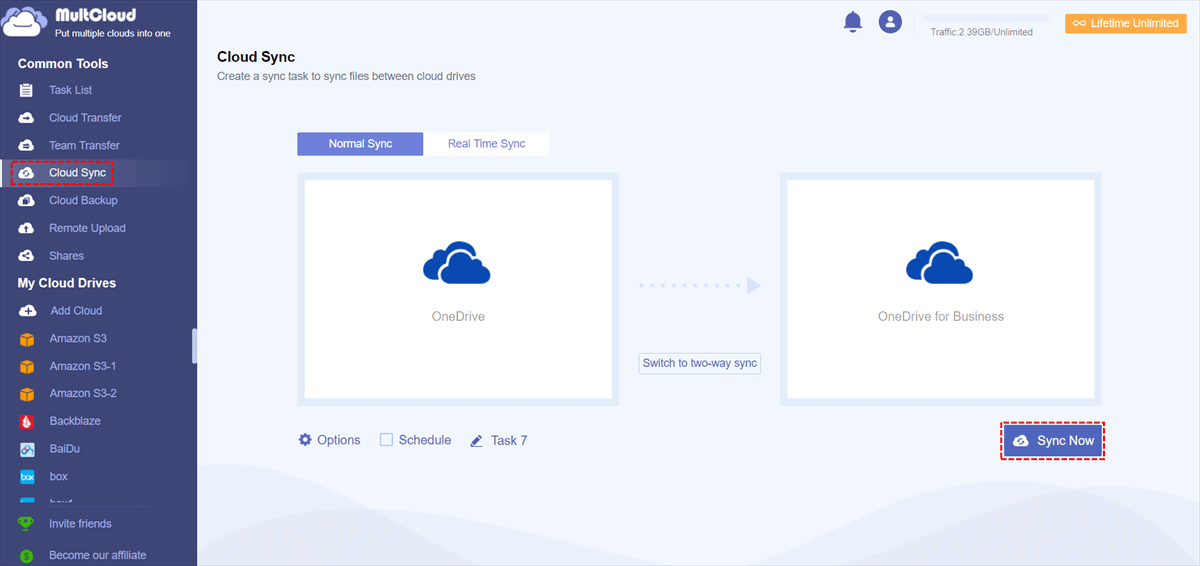Select the Normal Sync tab
Screen dimensions: 1200x566
point(360,144)
